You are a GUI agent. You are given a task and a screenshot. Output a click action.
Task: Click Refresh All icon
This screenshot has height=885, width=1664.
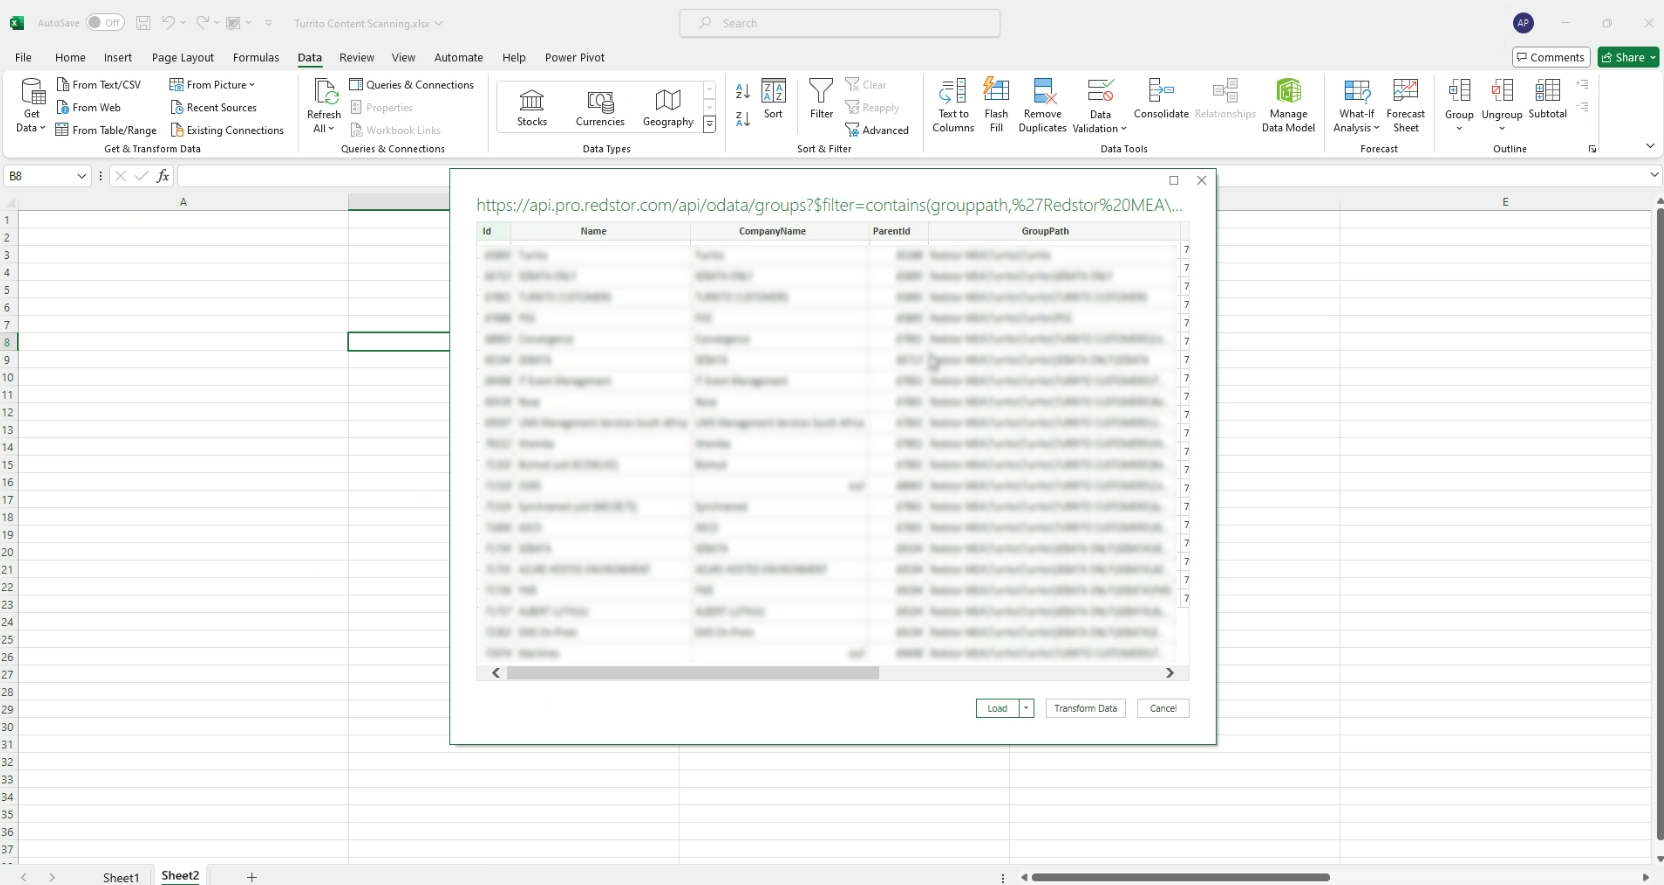click(325, 92)
